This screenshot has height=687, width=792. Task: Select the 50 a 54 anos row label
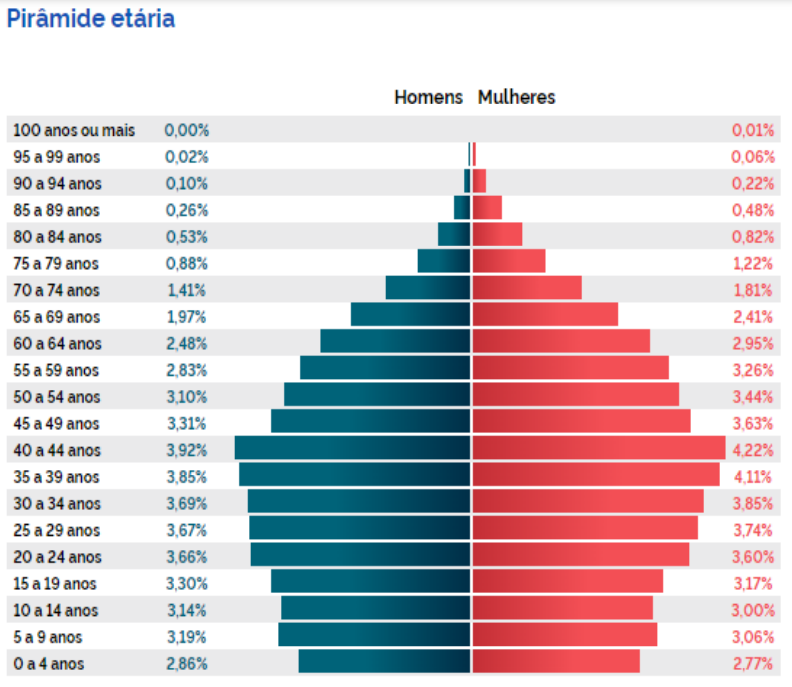(x=57, y=397)
